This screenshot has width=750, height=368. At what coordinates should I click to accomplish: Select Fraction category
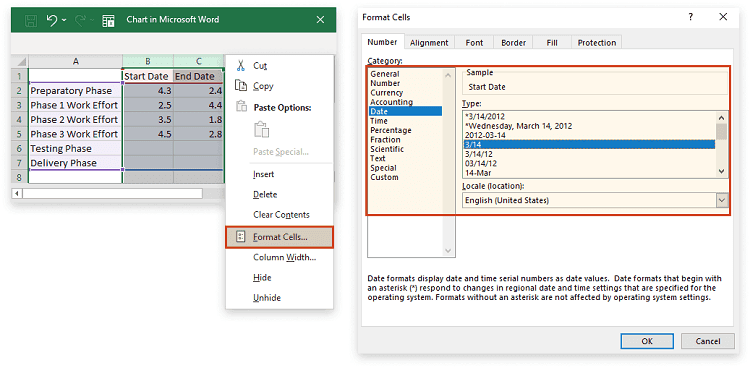pyautogui.click(x=385, y=140)
